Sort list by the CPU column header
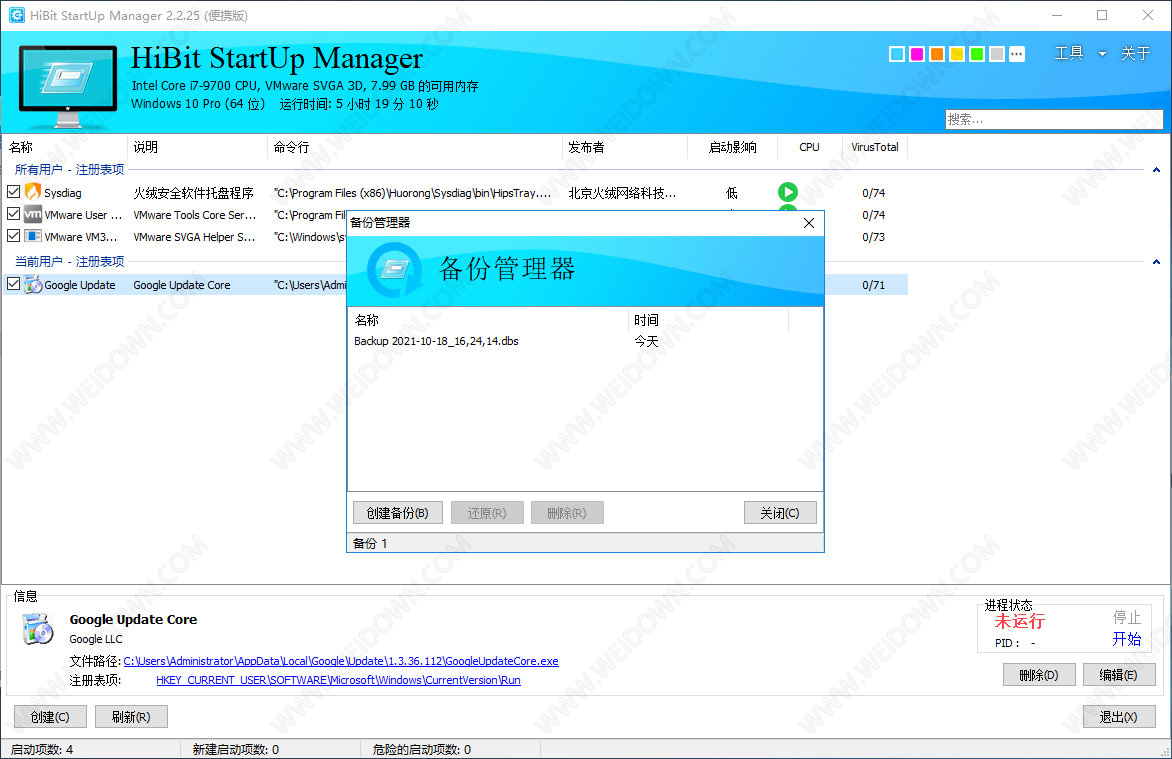This screenshot has width=1172, height=759. [809, 147]
